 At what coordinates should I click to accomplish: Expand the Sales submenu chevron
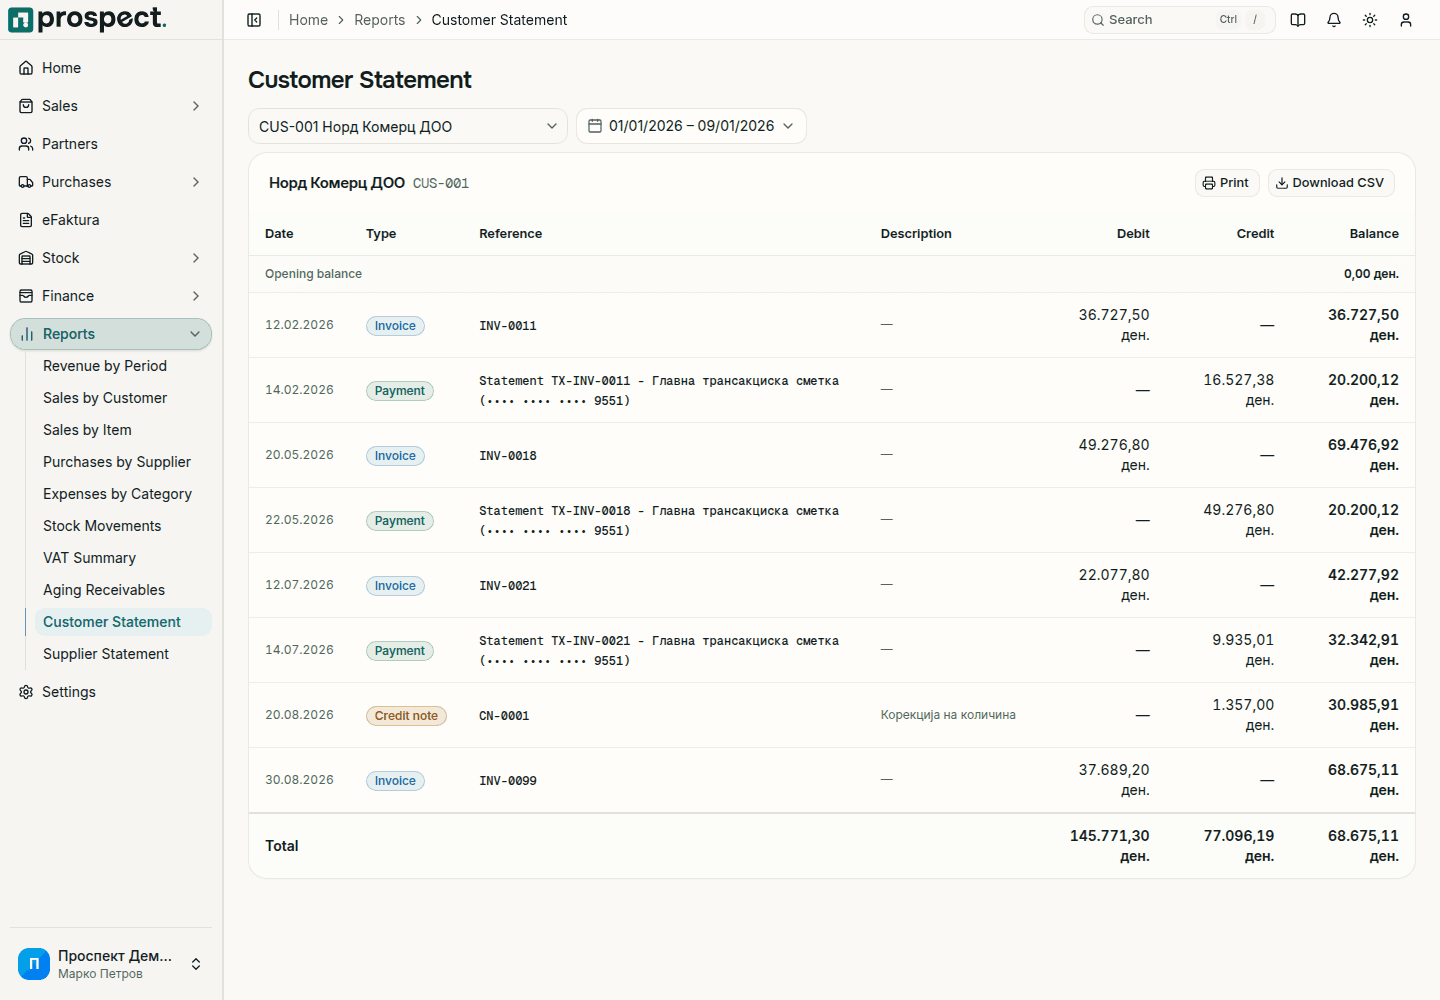tap(196, 106)
